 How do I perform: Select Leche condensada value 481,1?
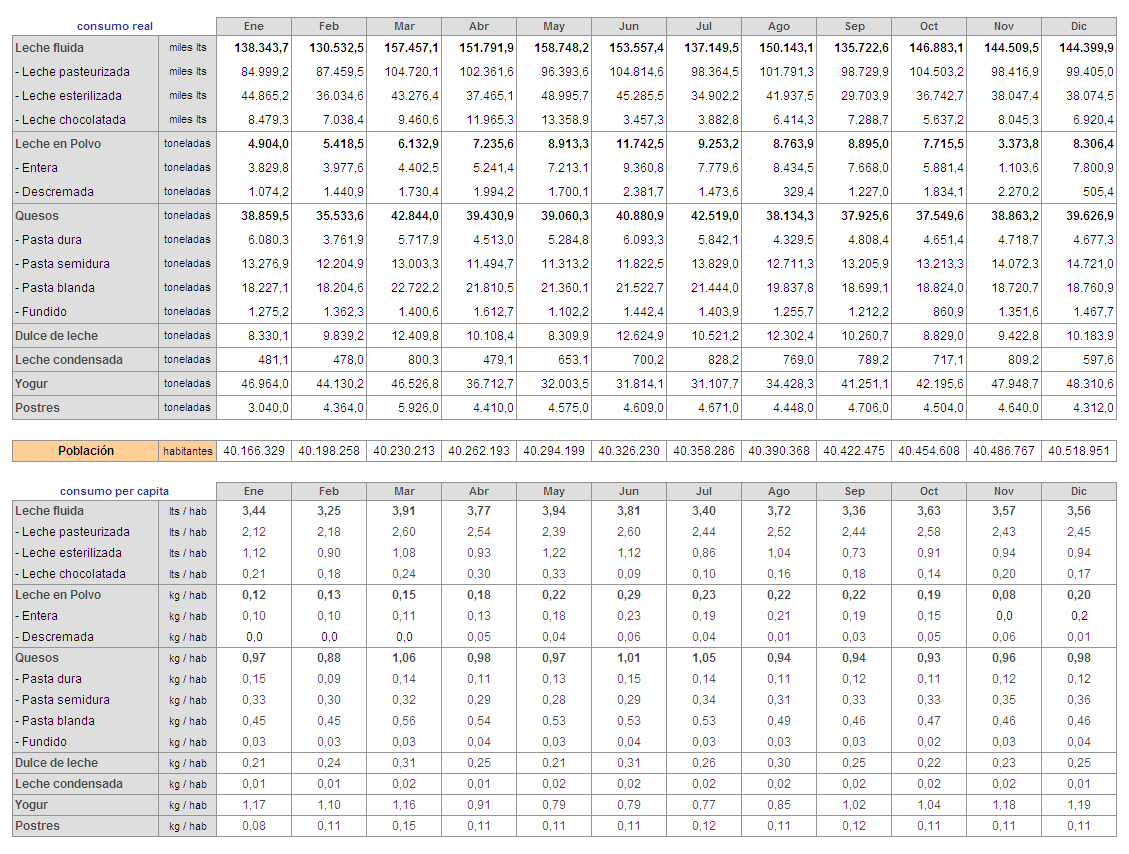pyautogui.click(x=274, y=360)
